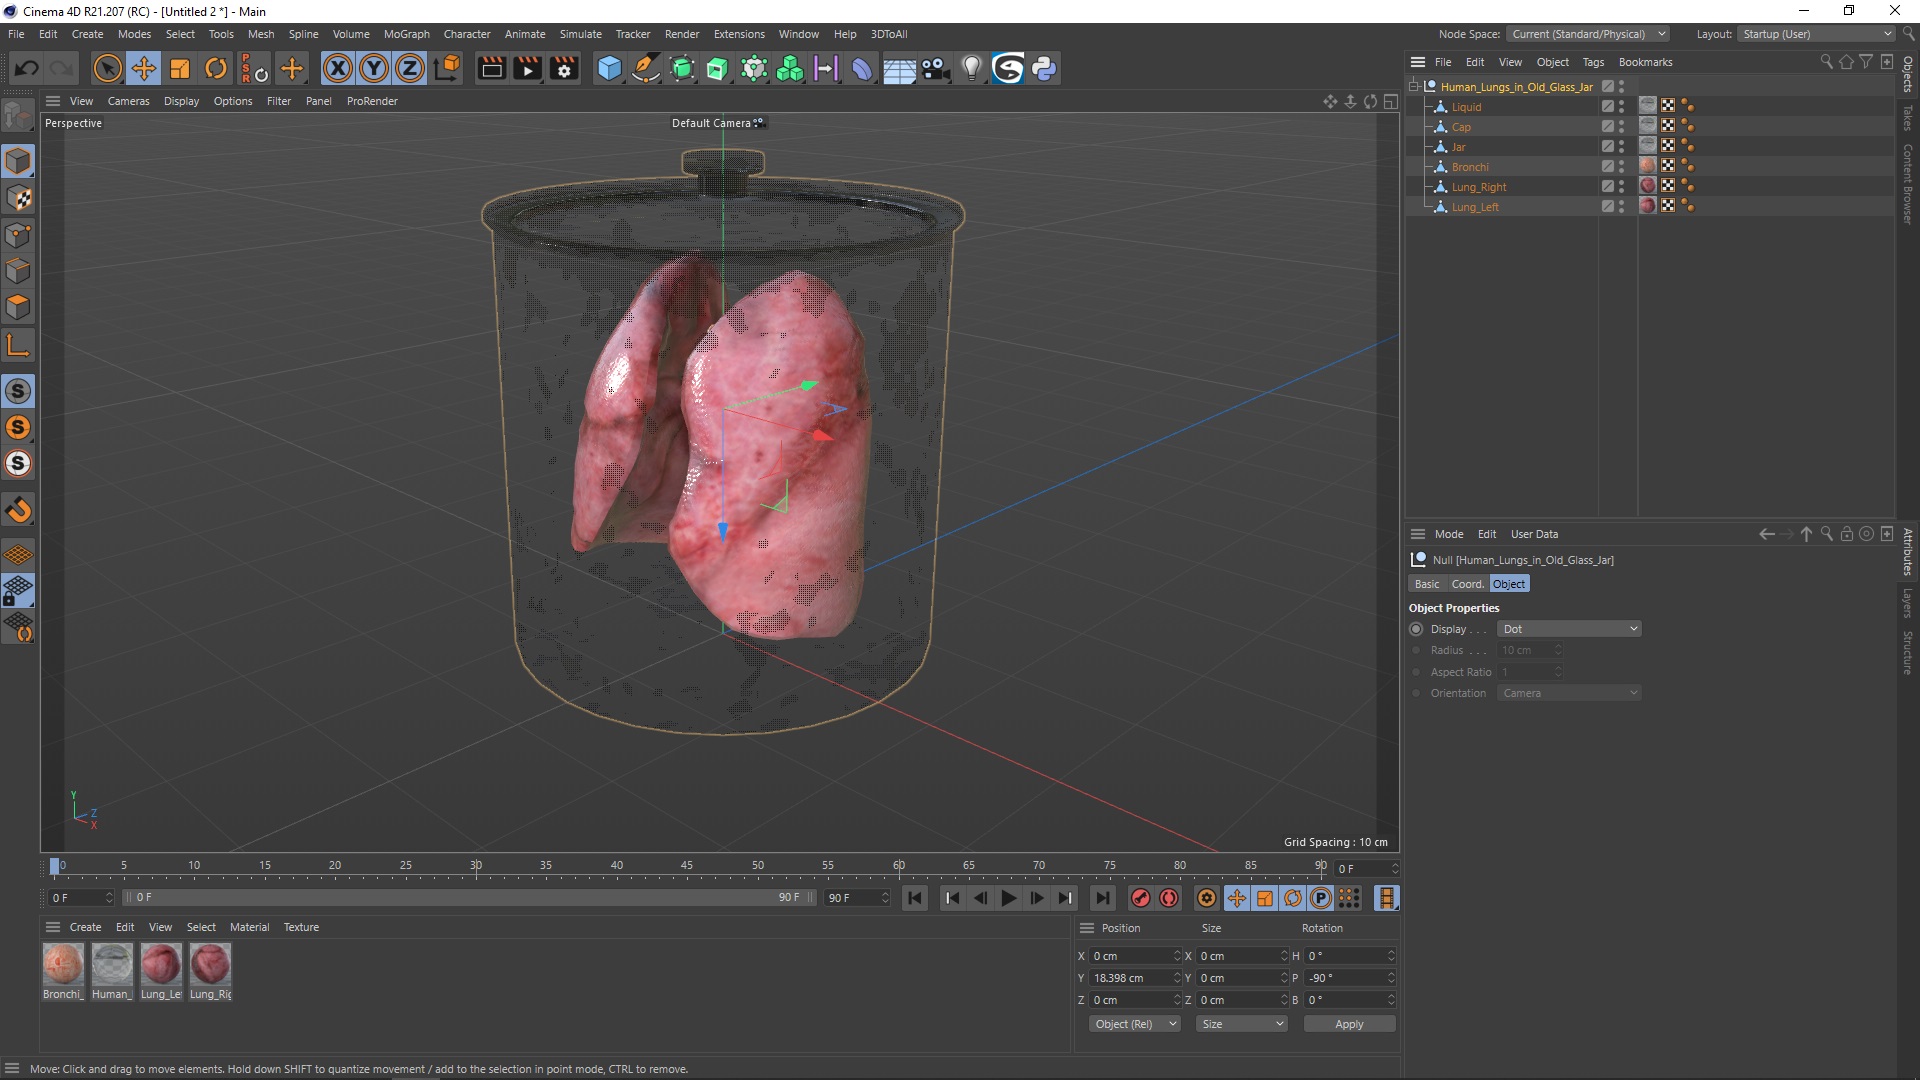Open the floor/sky environment objects icon
The image size is (1920, 1080).
coord(899,68)
